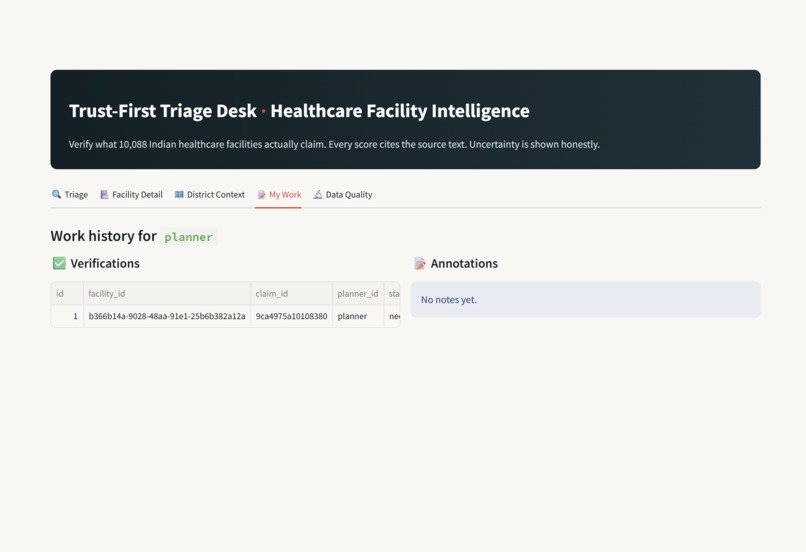Click the banner subtitle about 10,088 facilities
The height and width of the screenshot is (552, 806).
click(x=334, y=144)
